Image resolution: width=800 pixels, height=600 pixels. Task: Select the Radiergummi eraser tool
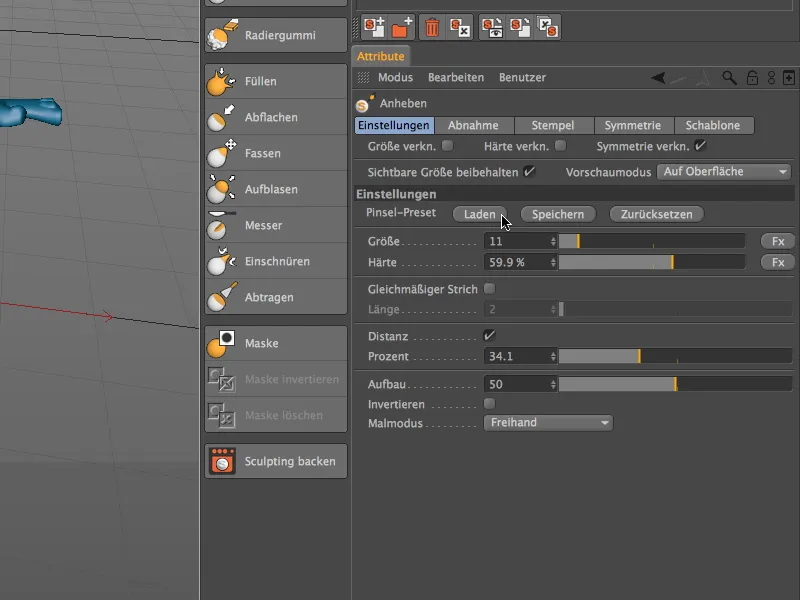point(276,35)
